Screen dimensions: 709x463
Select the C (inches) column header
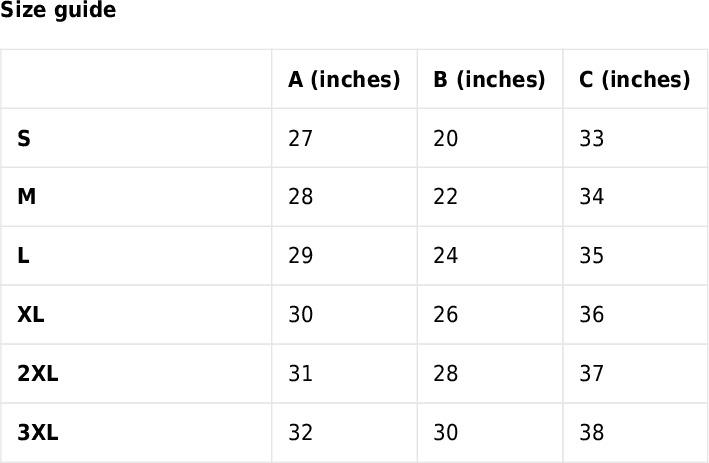click(x=634, y=79)
